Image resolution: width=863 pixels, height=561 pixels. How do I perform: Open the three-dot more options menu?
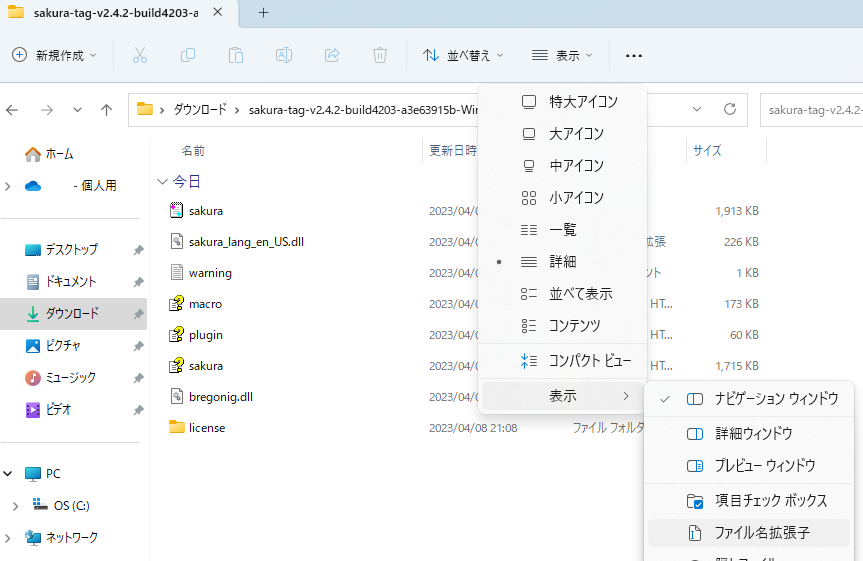[x=633, y=56]
